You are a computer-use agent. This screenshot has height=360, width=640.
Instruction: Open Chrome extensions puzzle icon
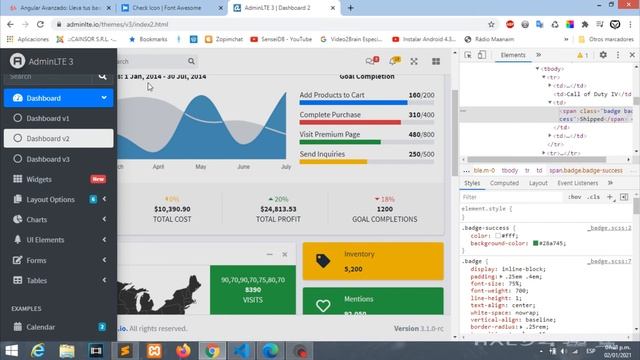click(x=585, y=24)
